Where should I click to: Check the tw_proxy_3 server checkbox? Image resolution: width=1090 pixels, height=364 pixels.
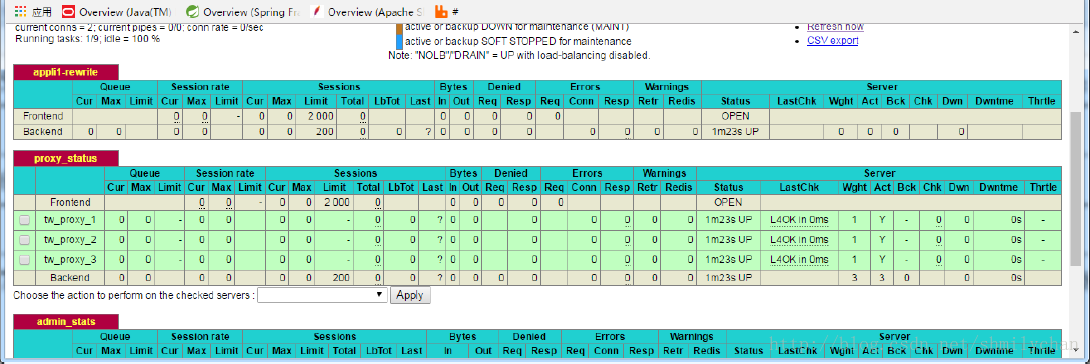pos(25,259)
